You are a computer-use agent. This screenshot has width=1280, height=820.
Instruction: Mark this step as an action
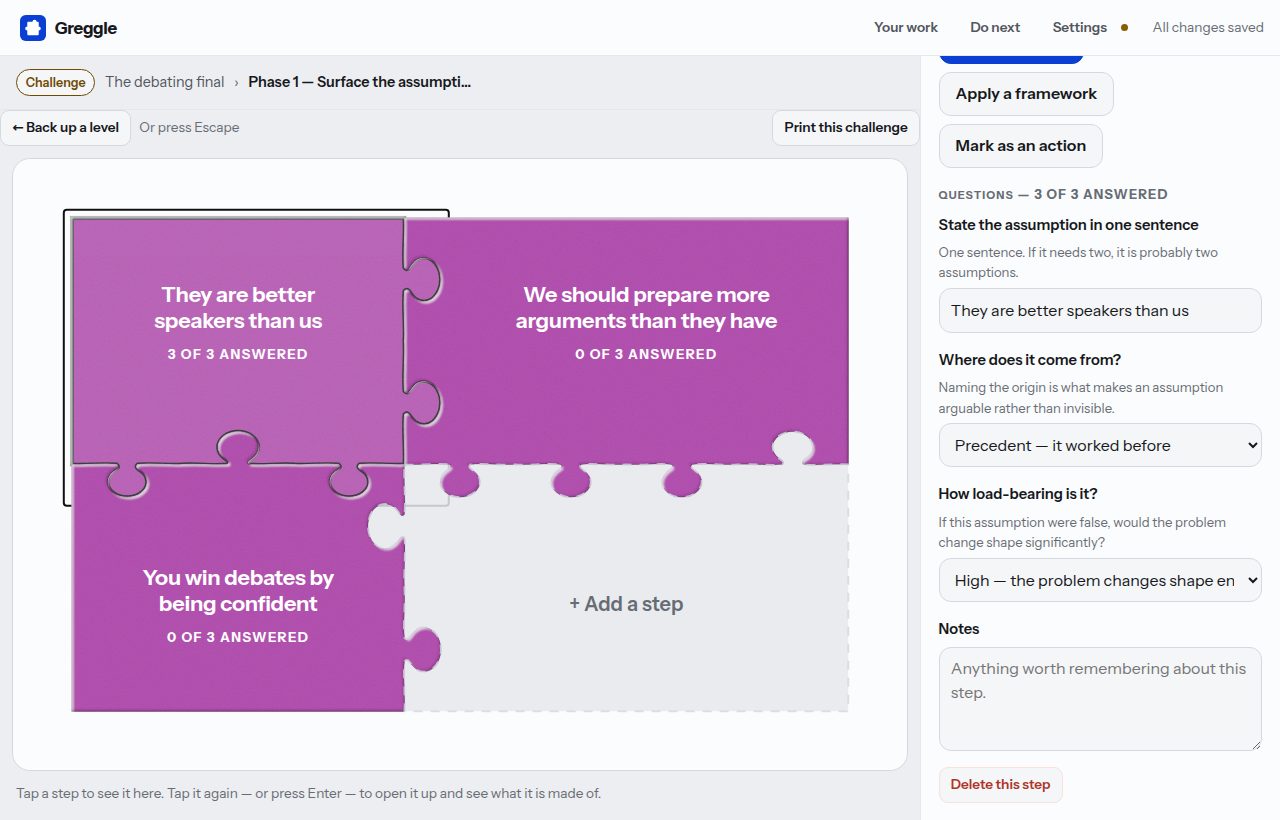click(1020, 146)
